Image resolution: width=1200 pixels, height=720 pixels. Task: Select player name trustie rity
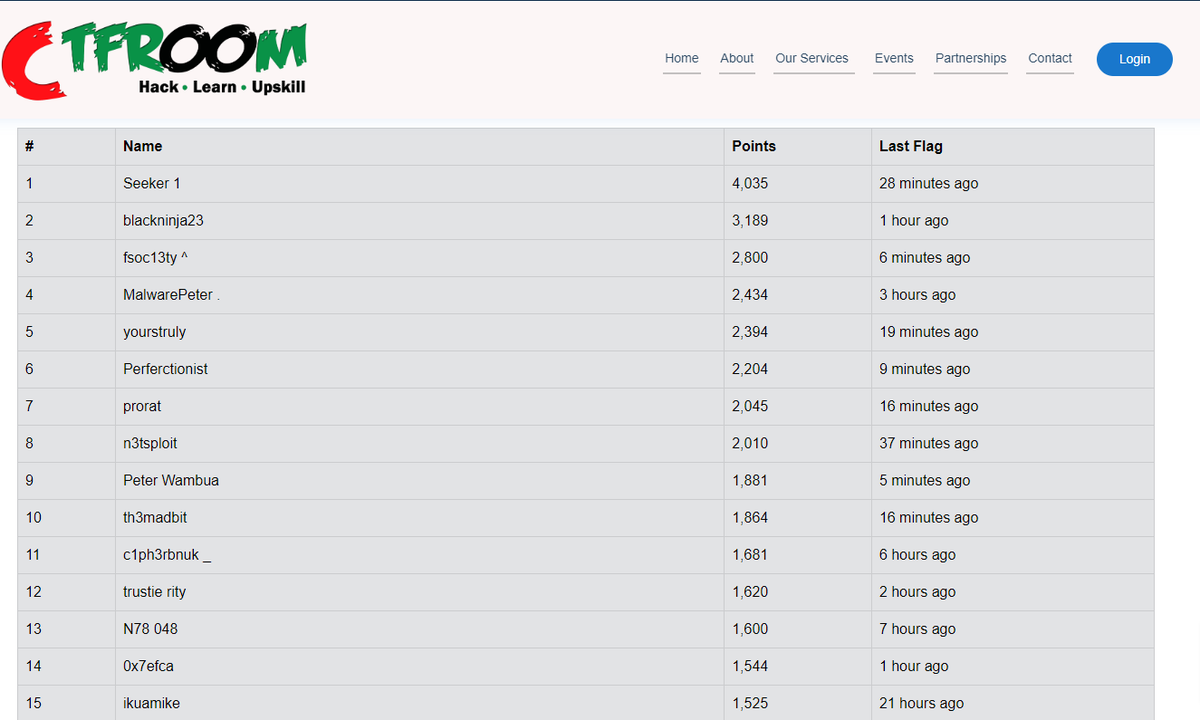pyautogui.click(x=155, y=592)
